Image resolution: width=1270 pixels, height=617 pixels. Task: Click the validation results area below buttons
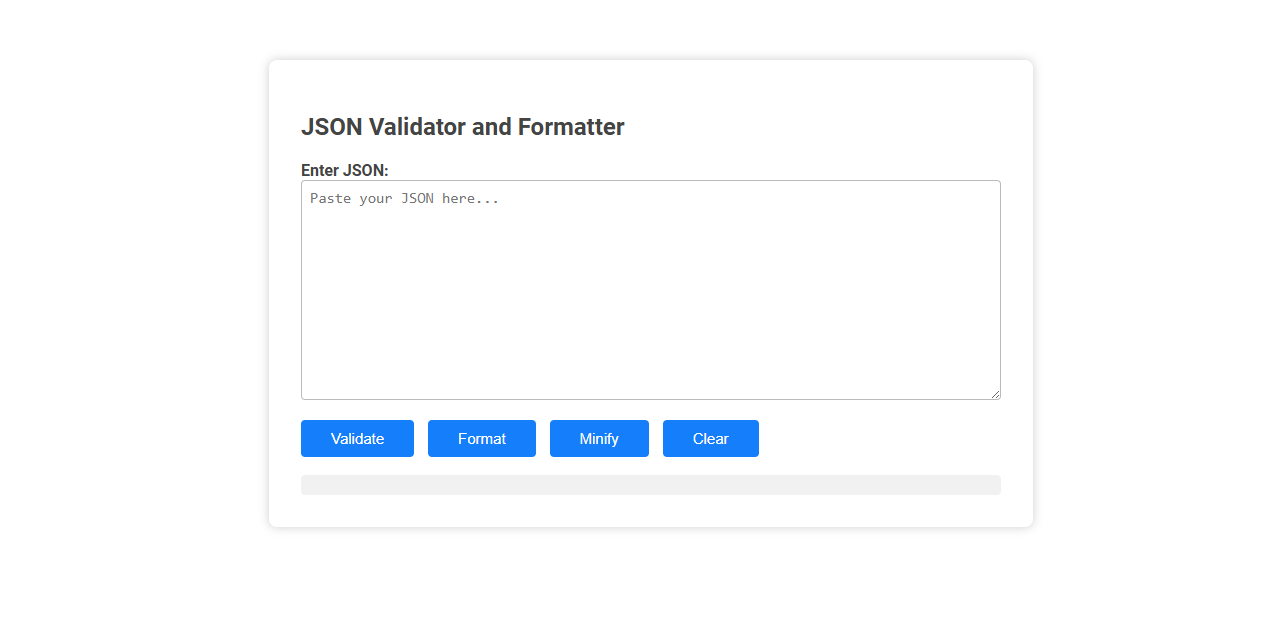click(650, 484)
